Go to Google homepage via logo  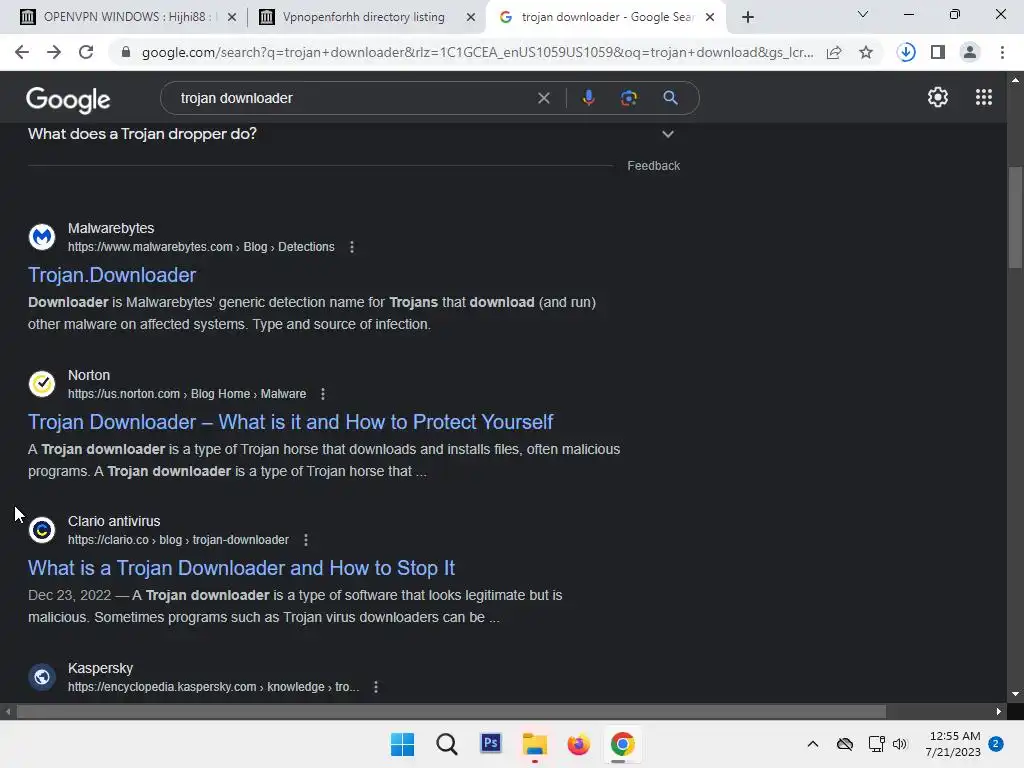[68, 99]
